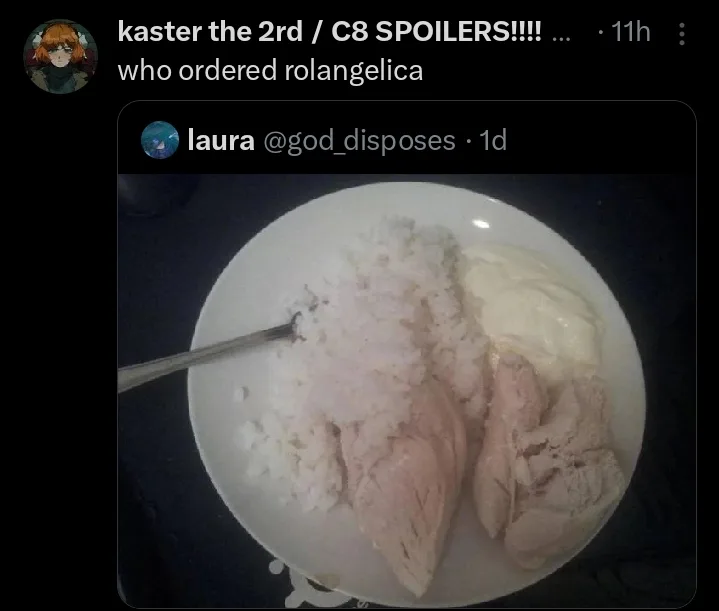Image resolution: width=719 pixels, height=611 pixels.
Task: Select the "who ordered rolangelica" tweet text
Action: [270, 71]
